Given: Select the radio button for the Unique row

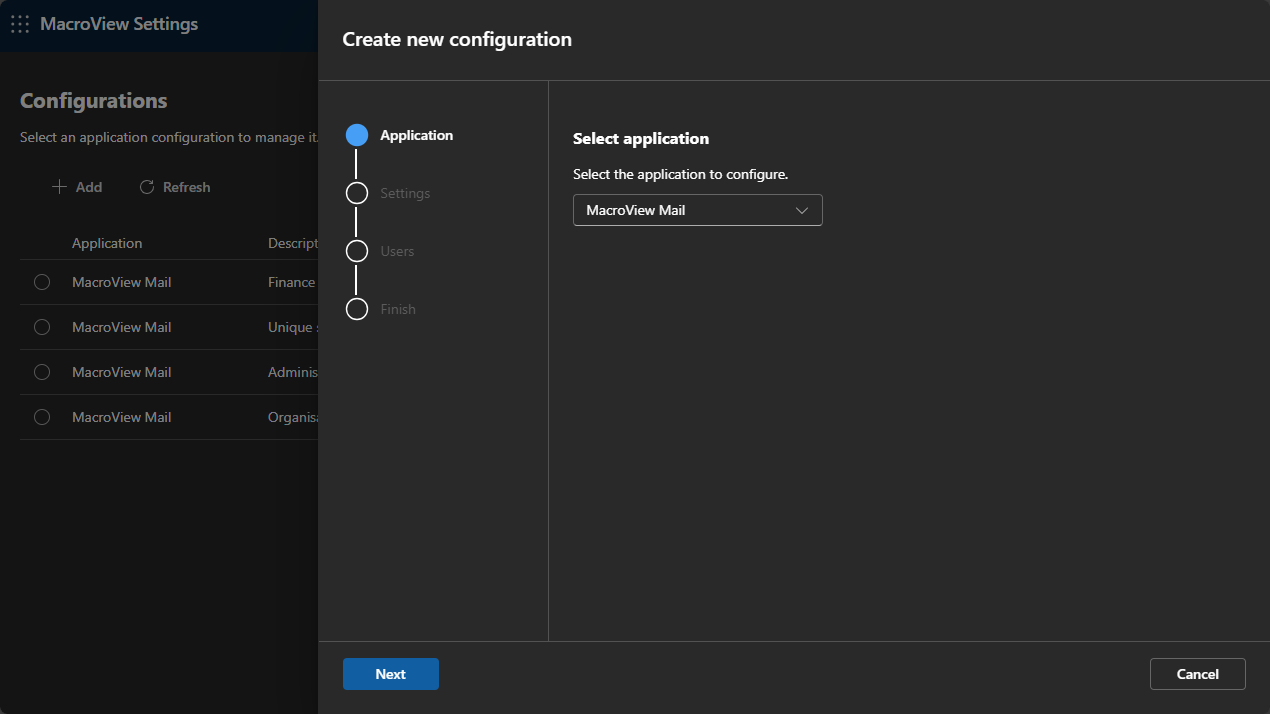Looking at the screenshot, I should [42, 327].
